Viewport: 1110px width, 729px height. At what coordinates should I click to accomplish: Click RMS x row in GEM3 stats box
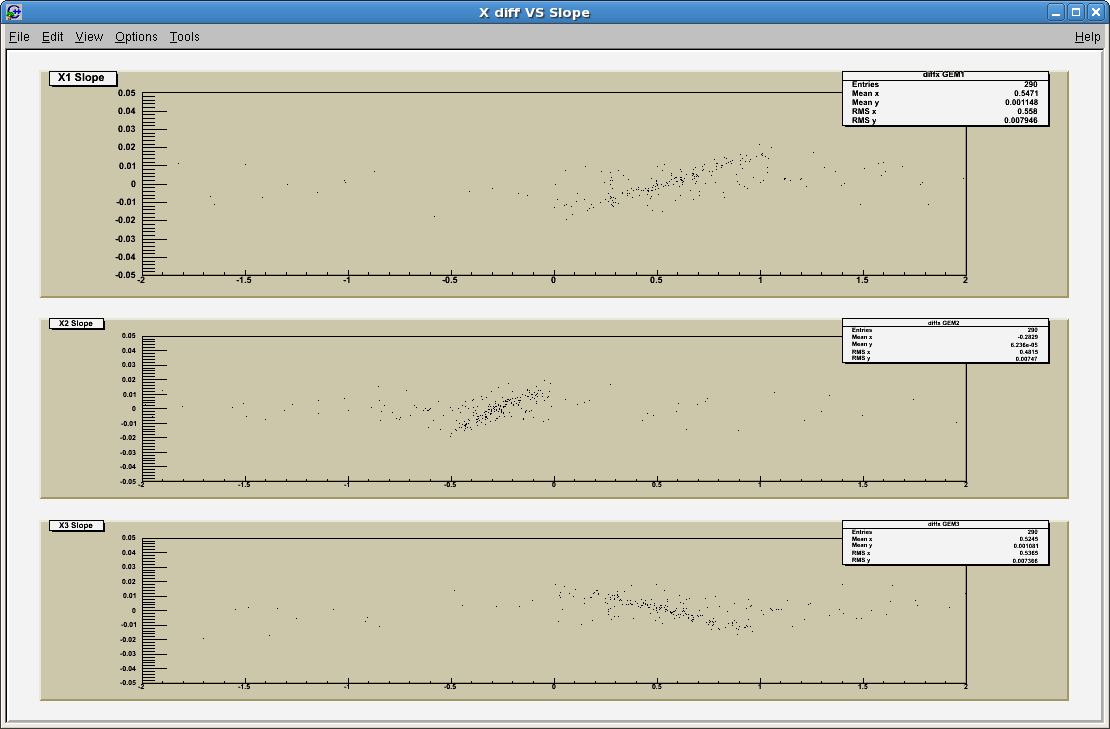click(944, 553)
